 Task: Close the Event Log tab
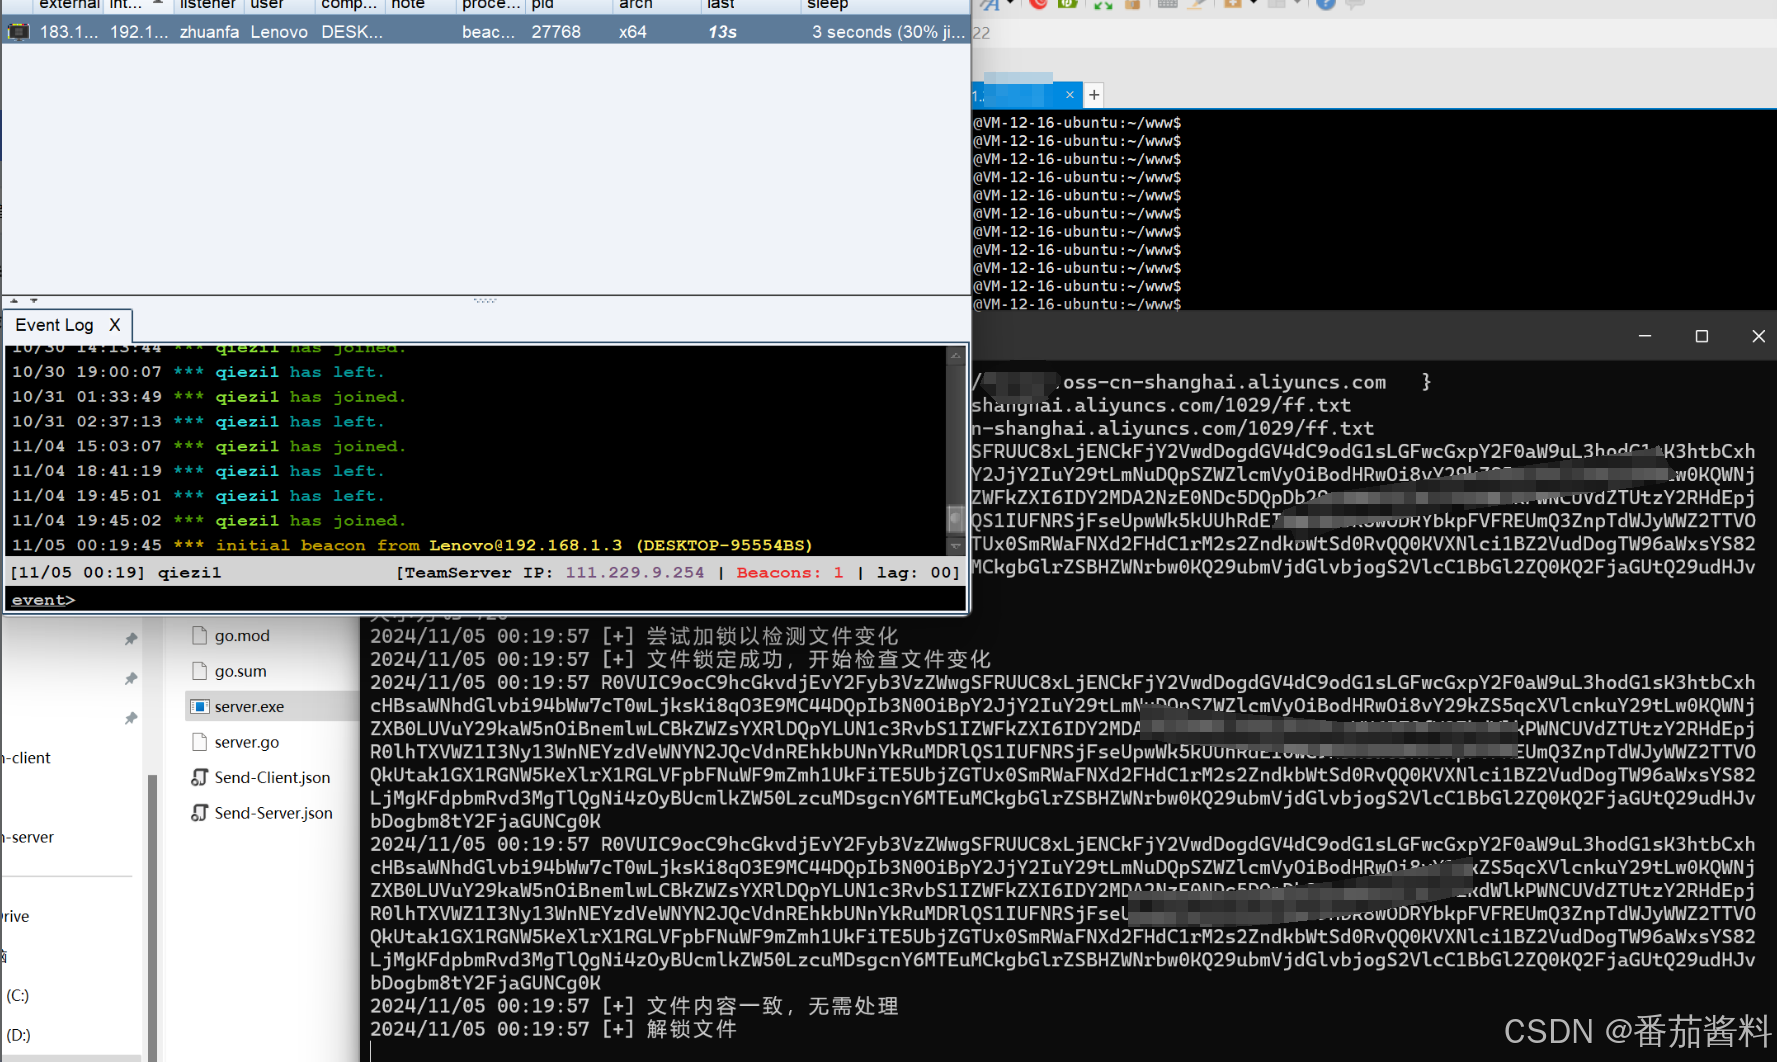pos(115,325)
